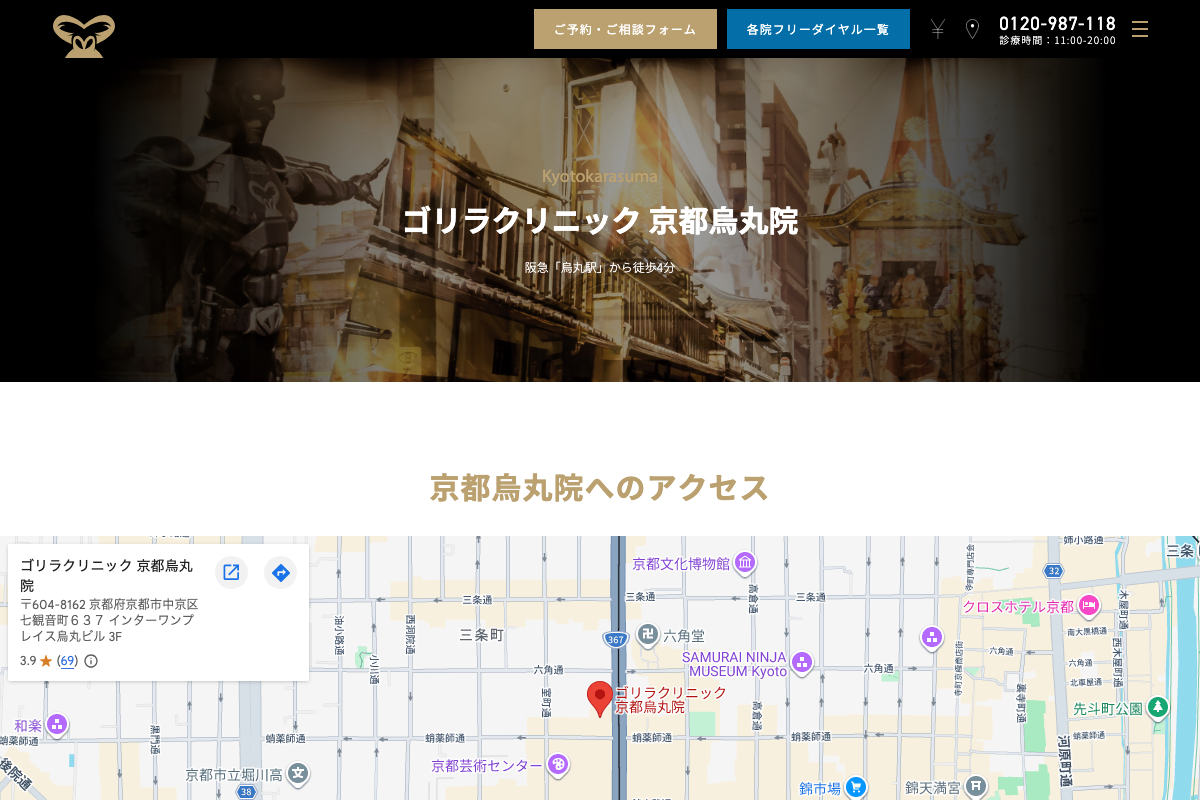Click the 京都市立堀川高 school icon
The width and height of the screenshot is (1200, 800).
[x=297, y=771]
